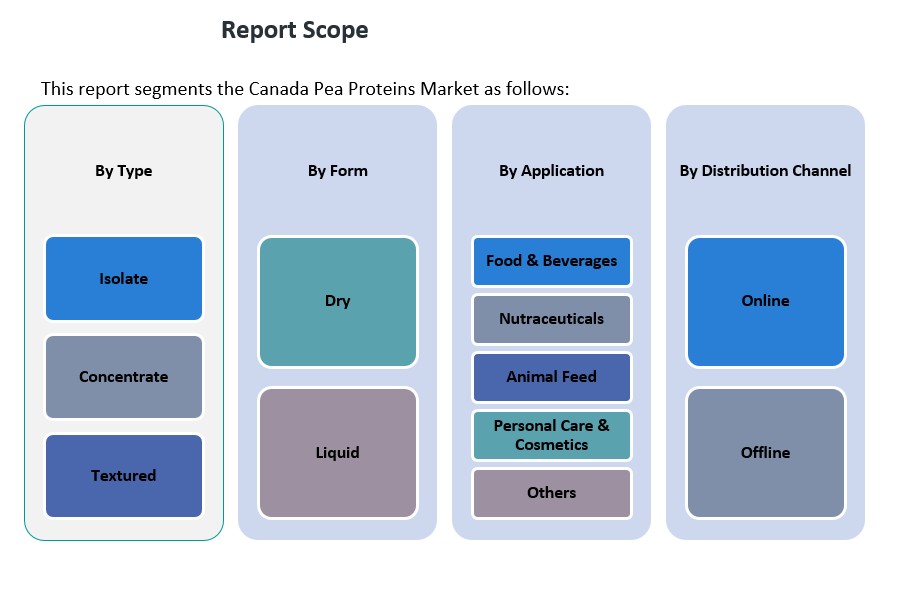The width and height of the screenshot is (899, 595).
Task: Click the Liquid form box
Action: tap(338, 453)
